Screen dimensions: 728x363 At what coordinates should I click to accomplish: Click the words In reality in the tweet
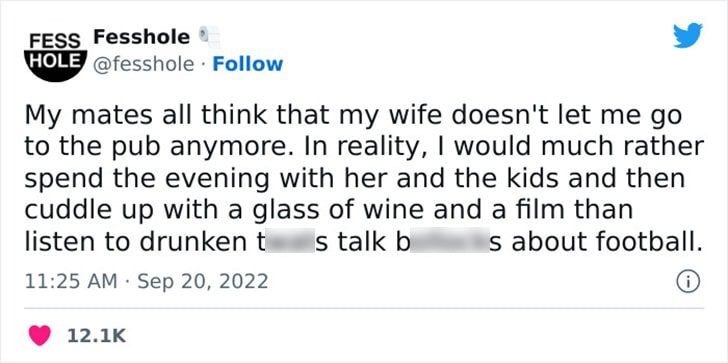[376, 149]
